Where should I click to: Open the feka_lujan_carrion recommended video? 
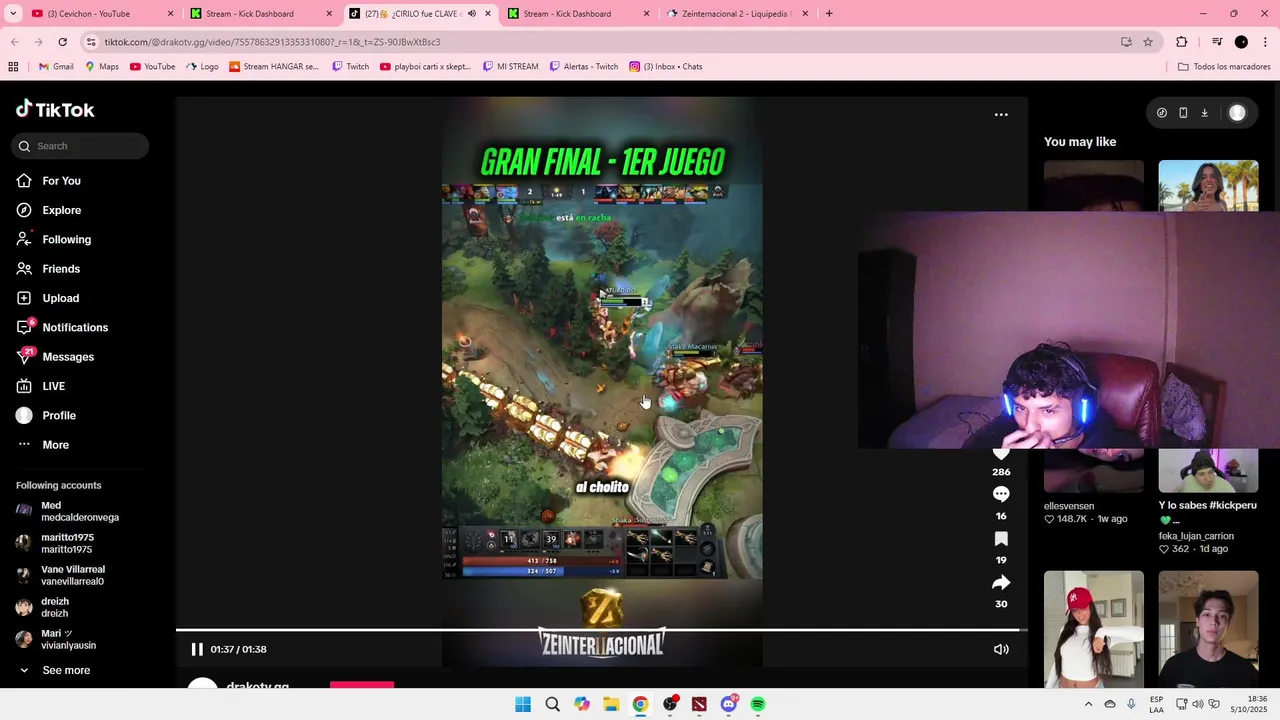pyautogui.click(x=1209, y=470)
